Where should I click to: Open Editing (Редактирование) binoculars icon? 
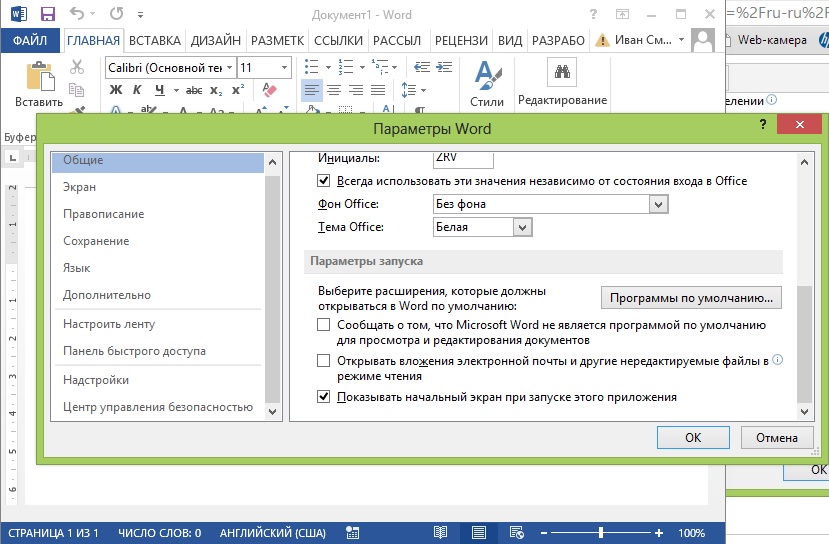pyautogui.click(x=562, y=72)
